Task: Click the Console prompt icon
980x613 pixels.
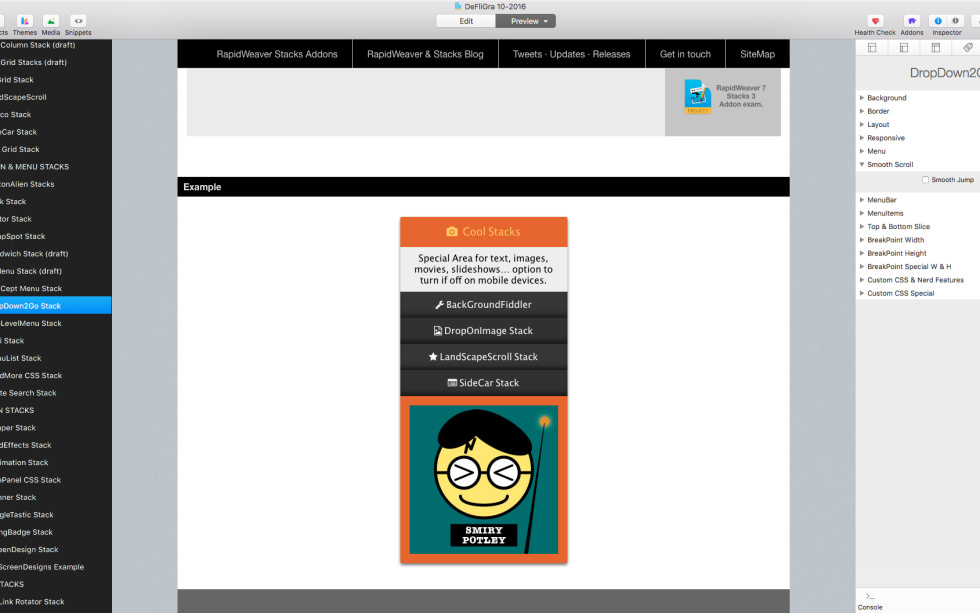Action: [x=870, y=597]
